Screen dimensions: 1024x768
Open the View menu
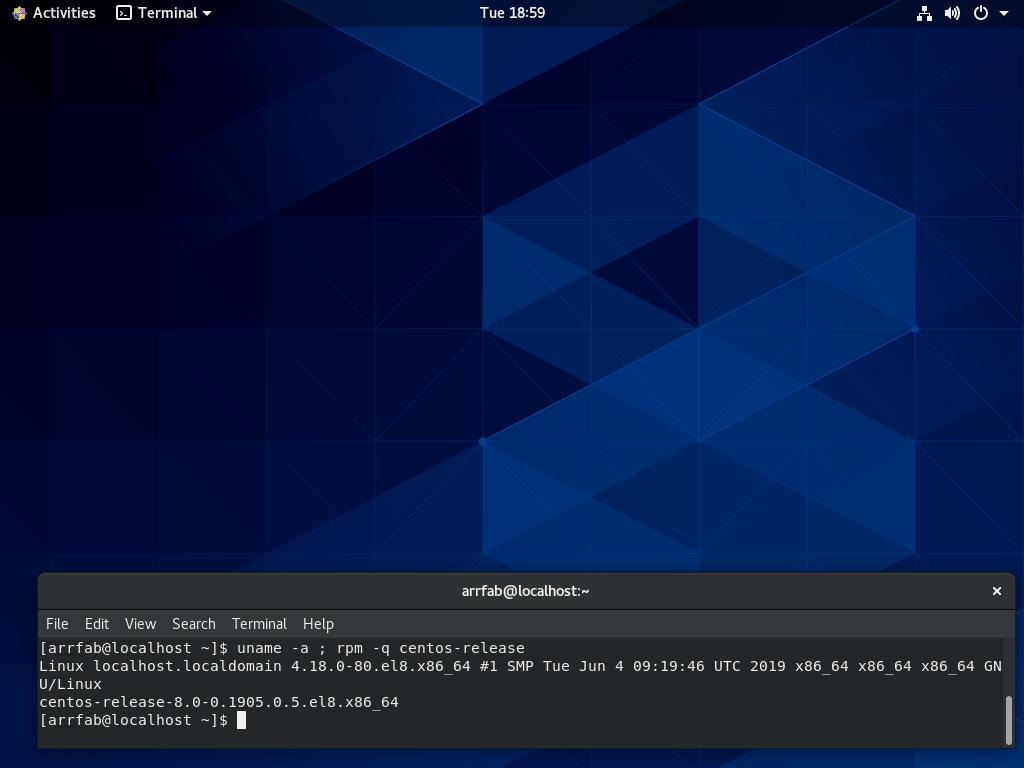(x=140, y=624)
